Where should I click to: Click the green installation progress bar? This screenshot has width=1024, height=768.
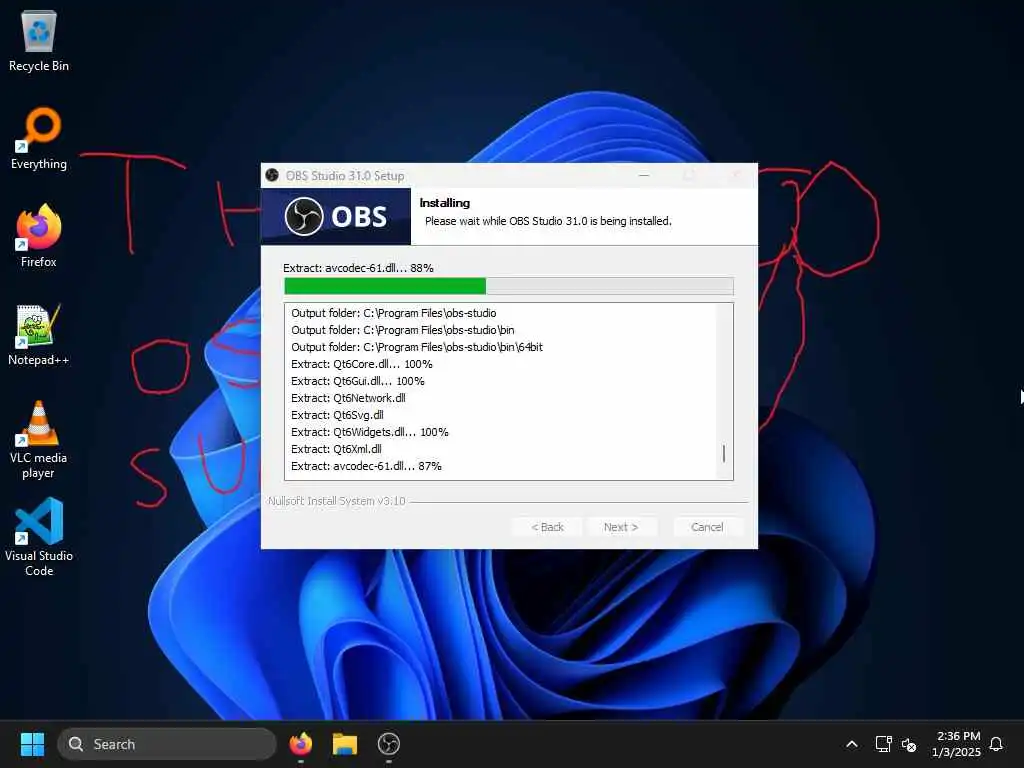pos(509,286)
